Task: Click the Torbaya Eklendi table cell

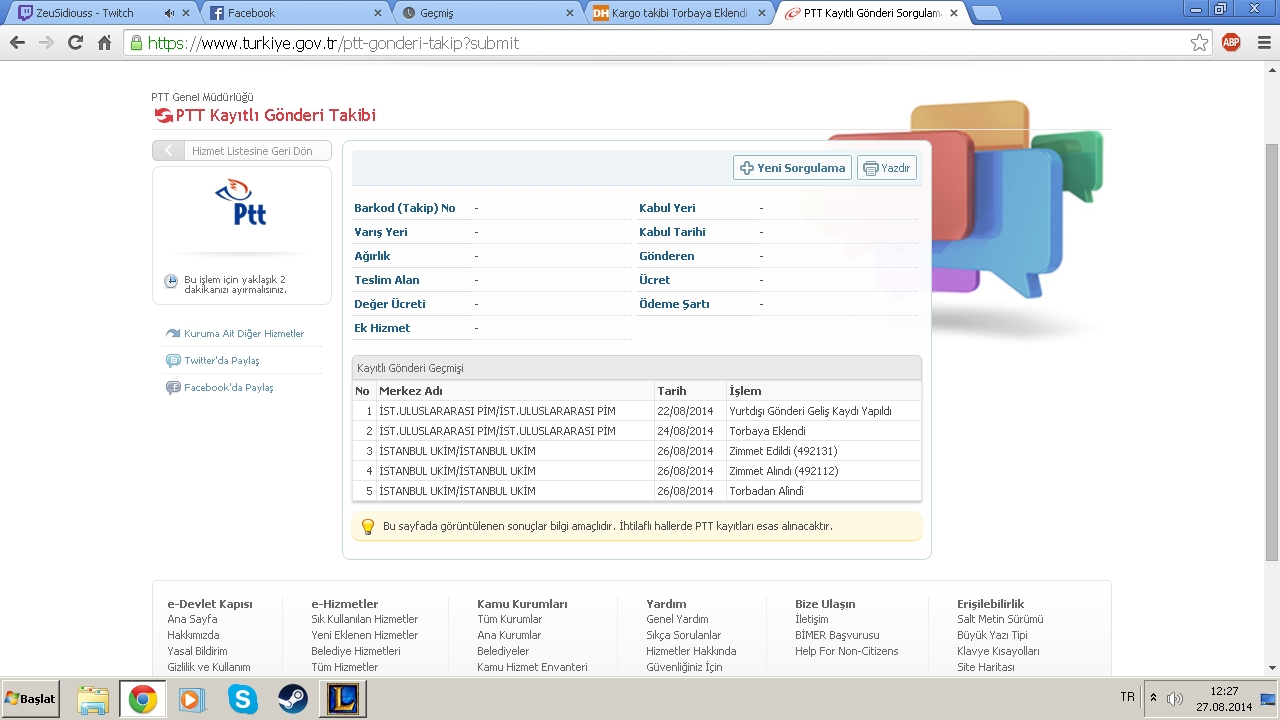Action: [x=823, y=431]
